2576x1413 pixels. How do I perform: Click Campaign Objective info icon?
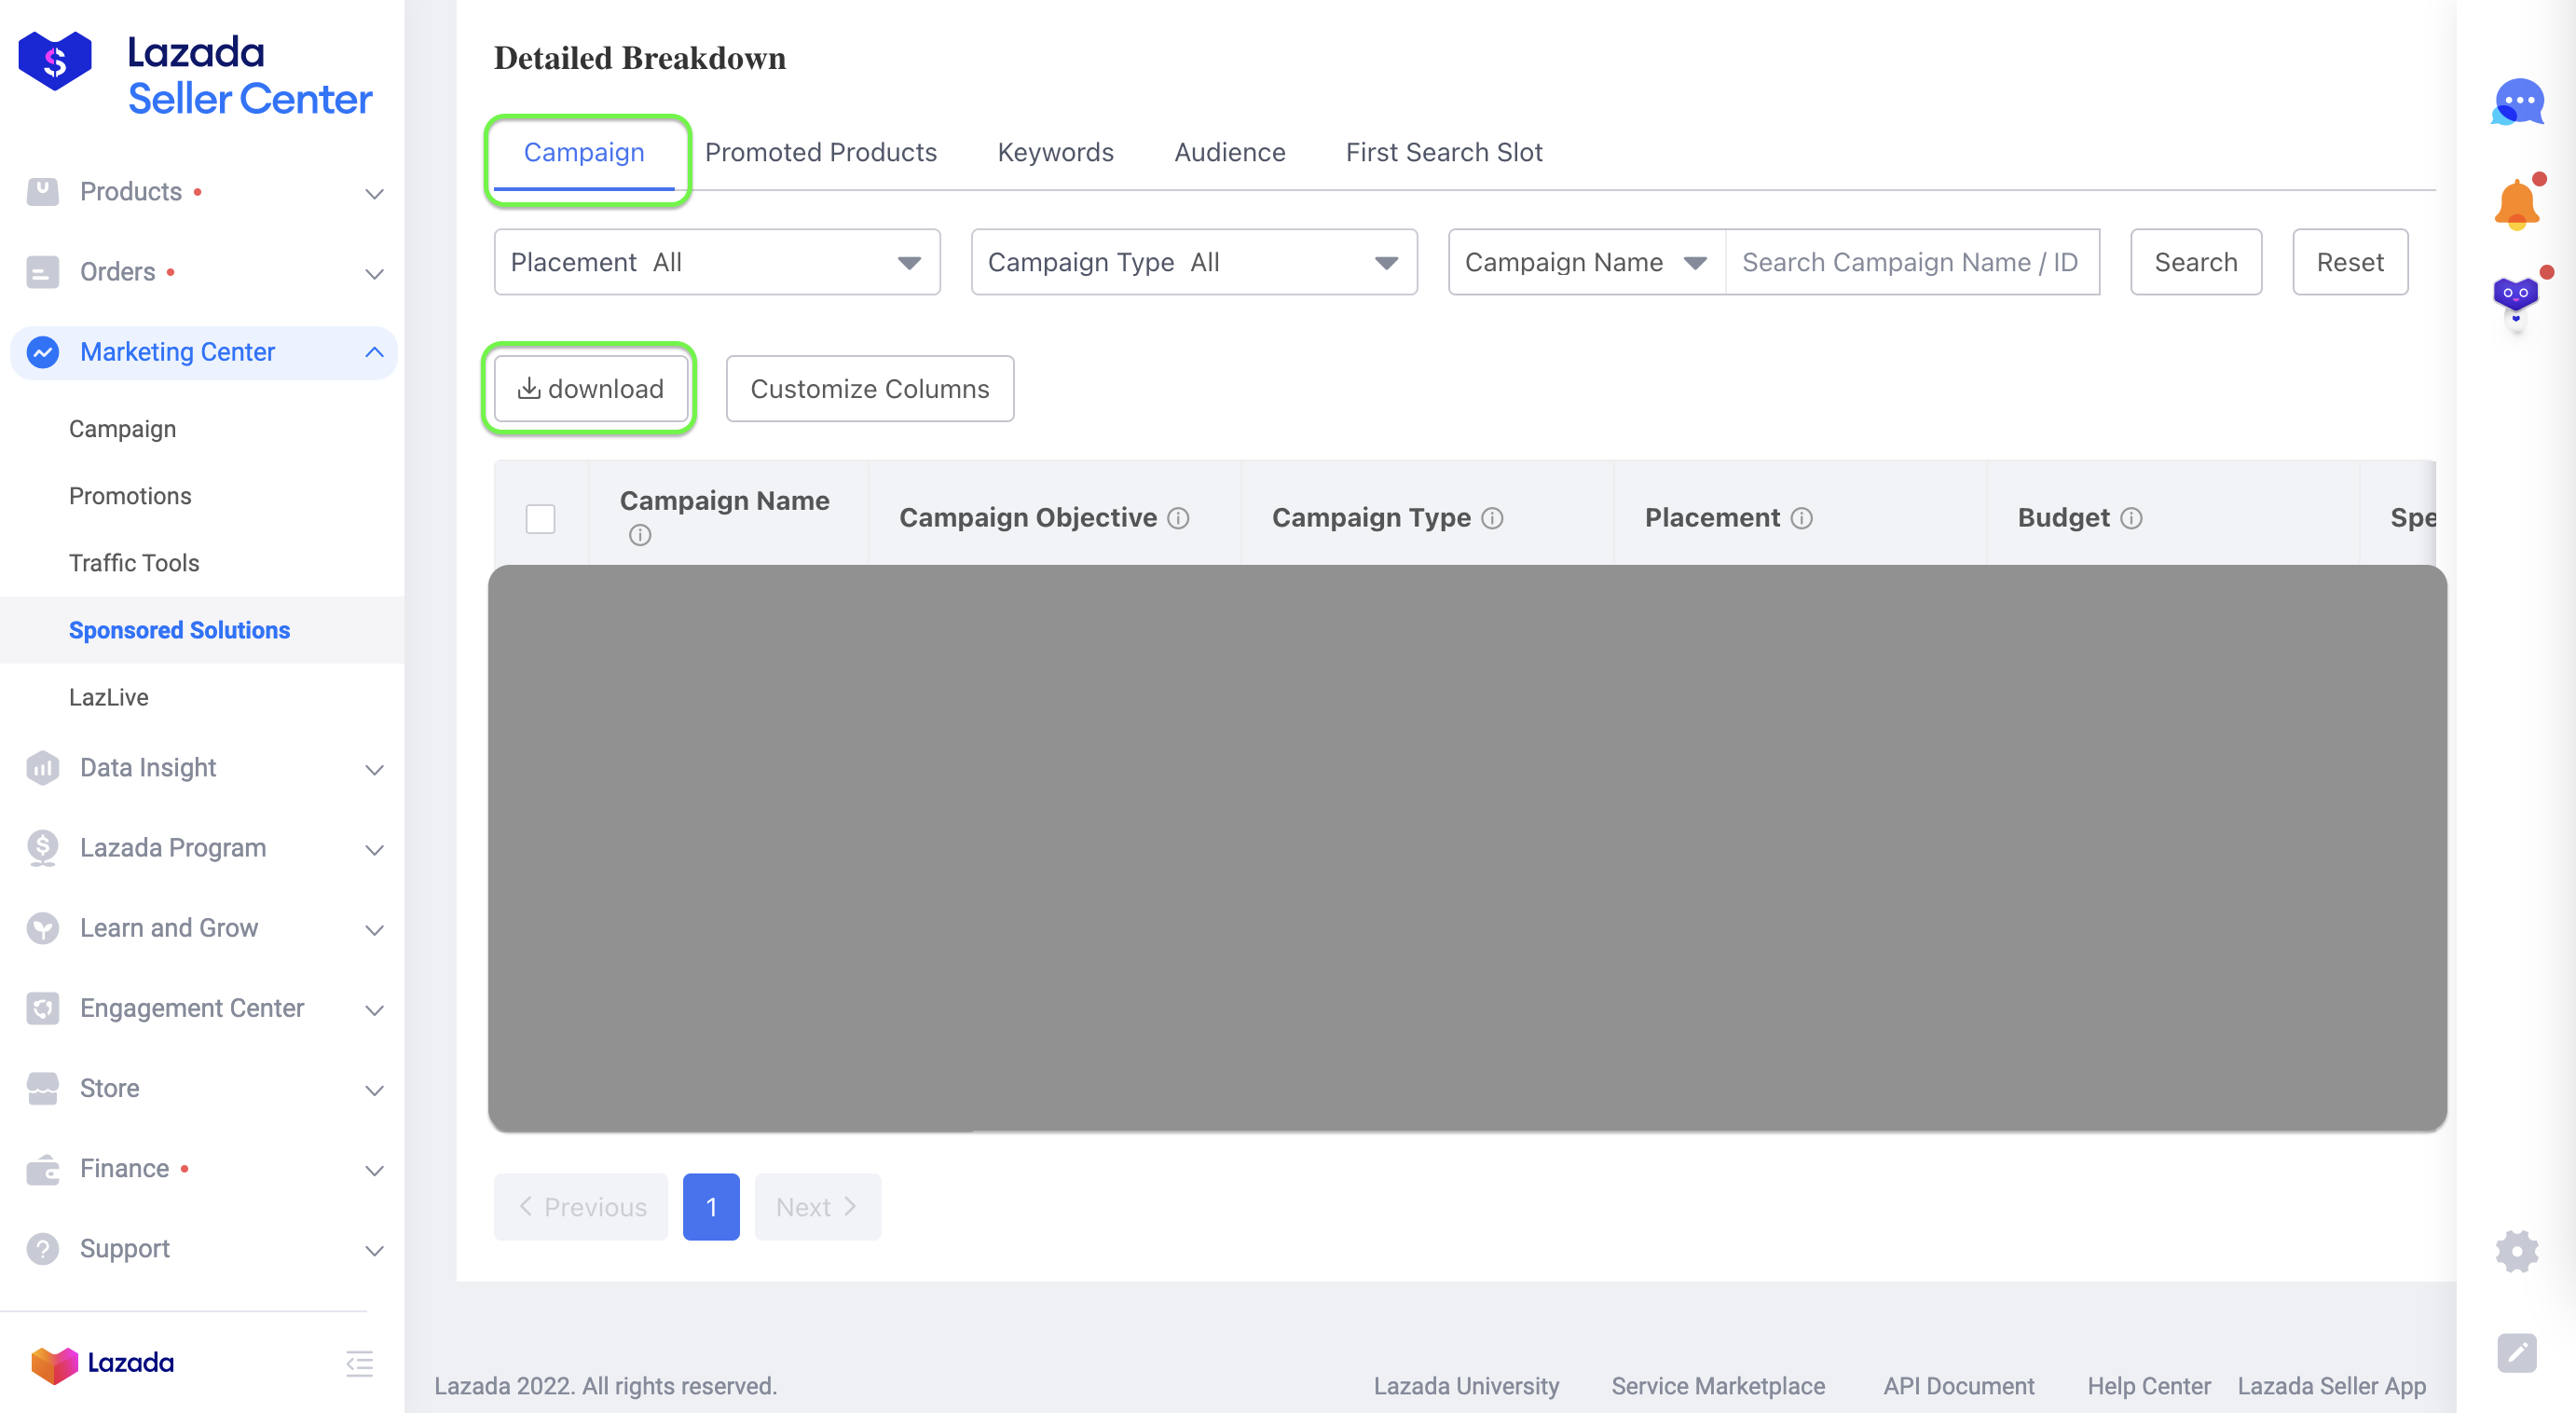[1179, 518]
